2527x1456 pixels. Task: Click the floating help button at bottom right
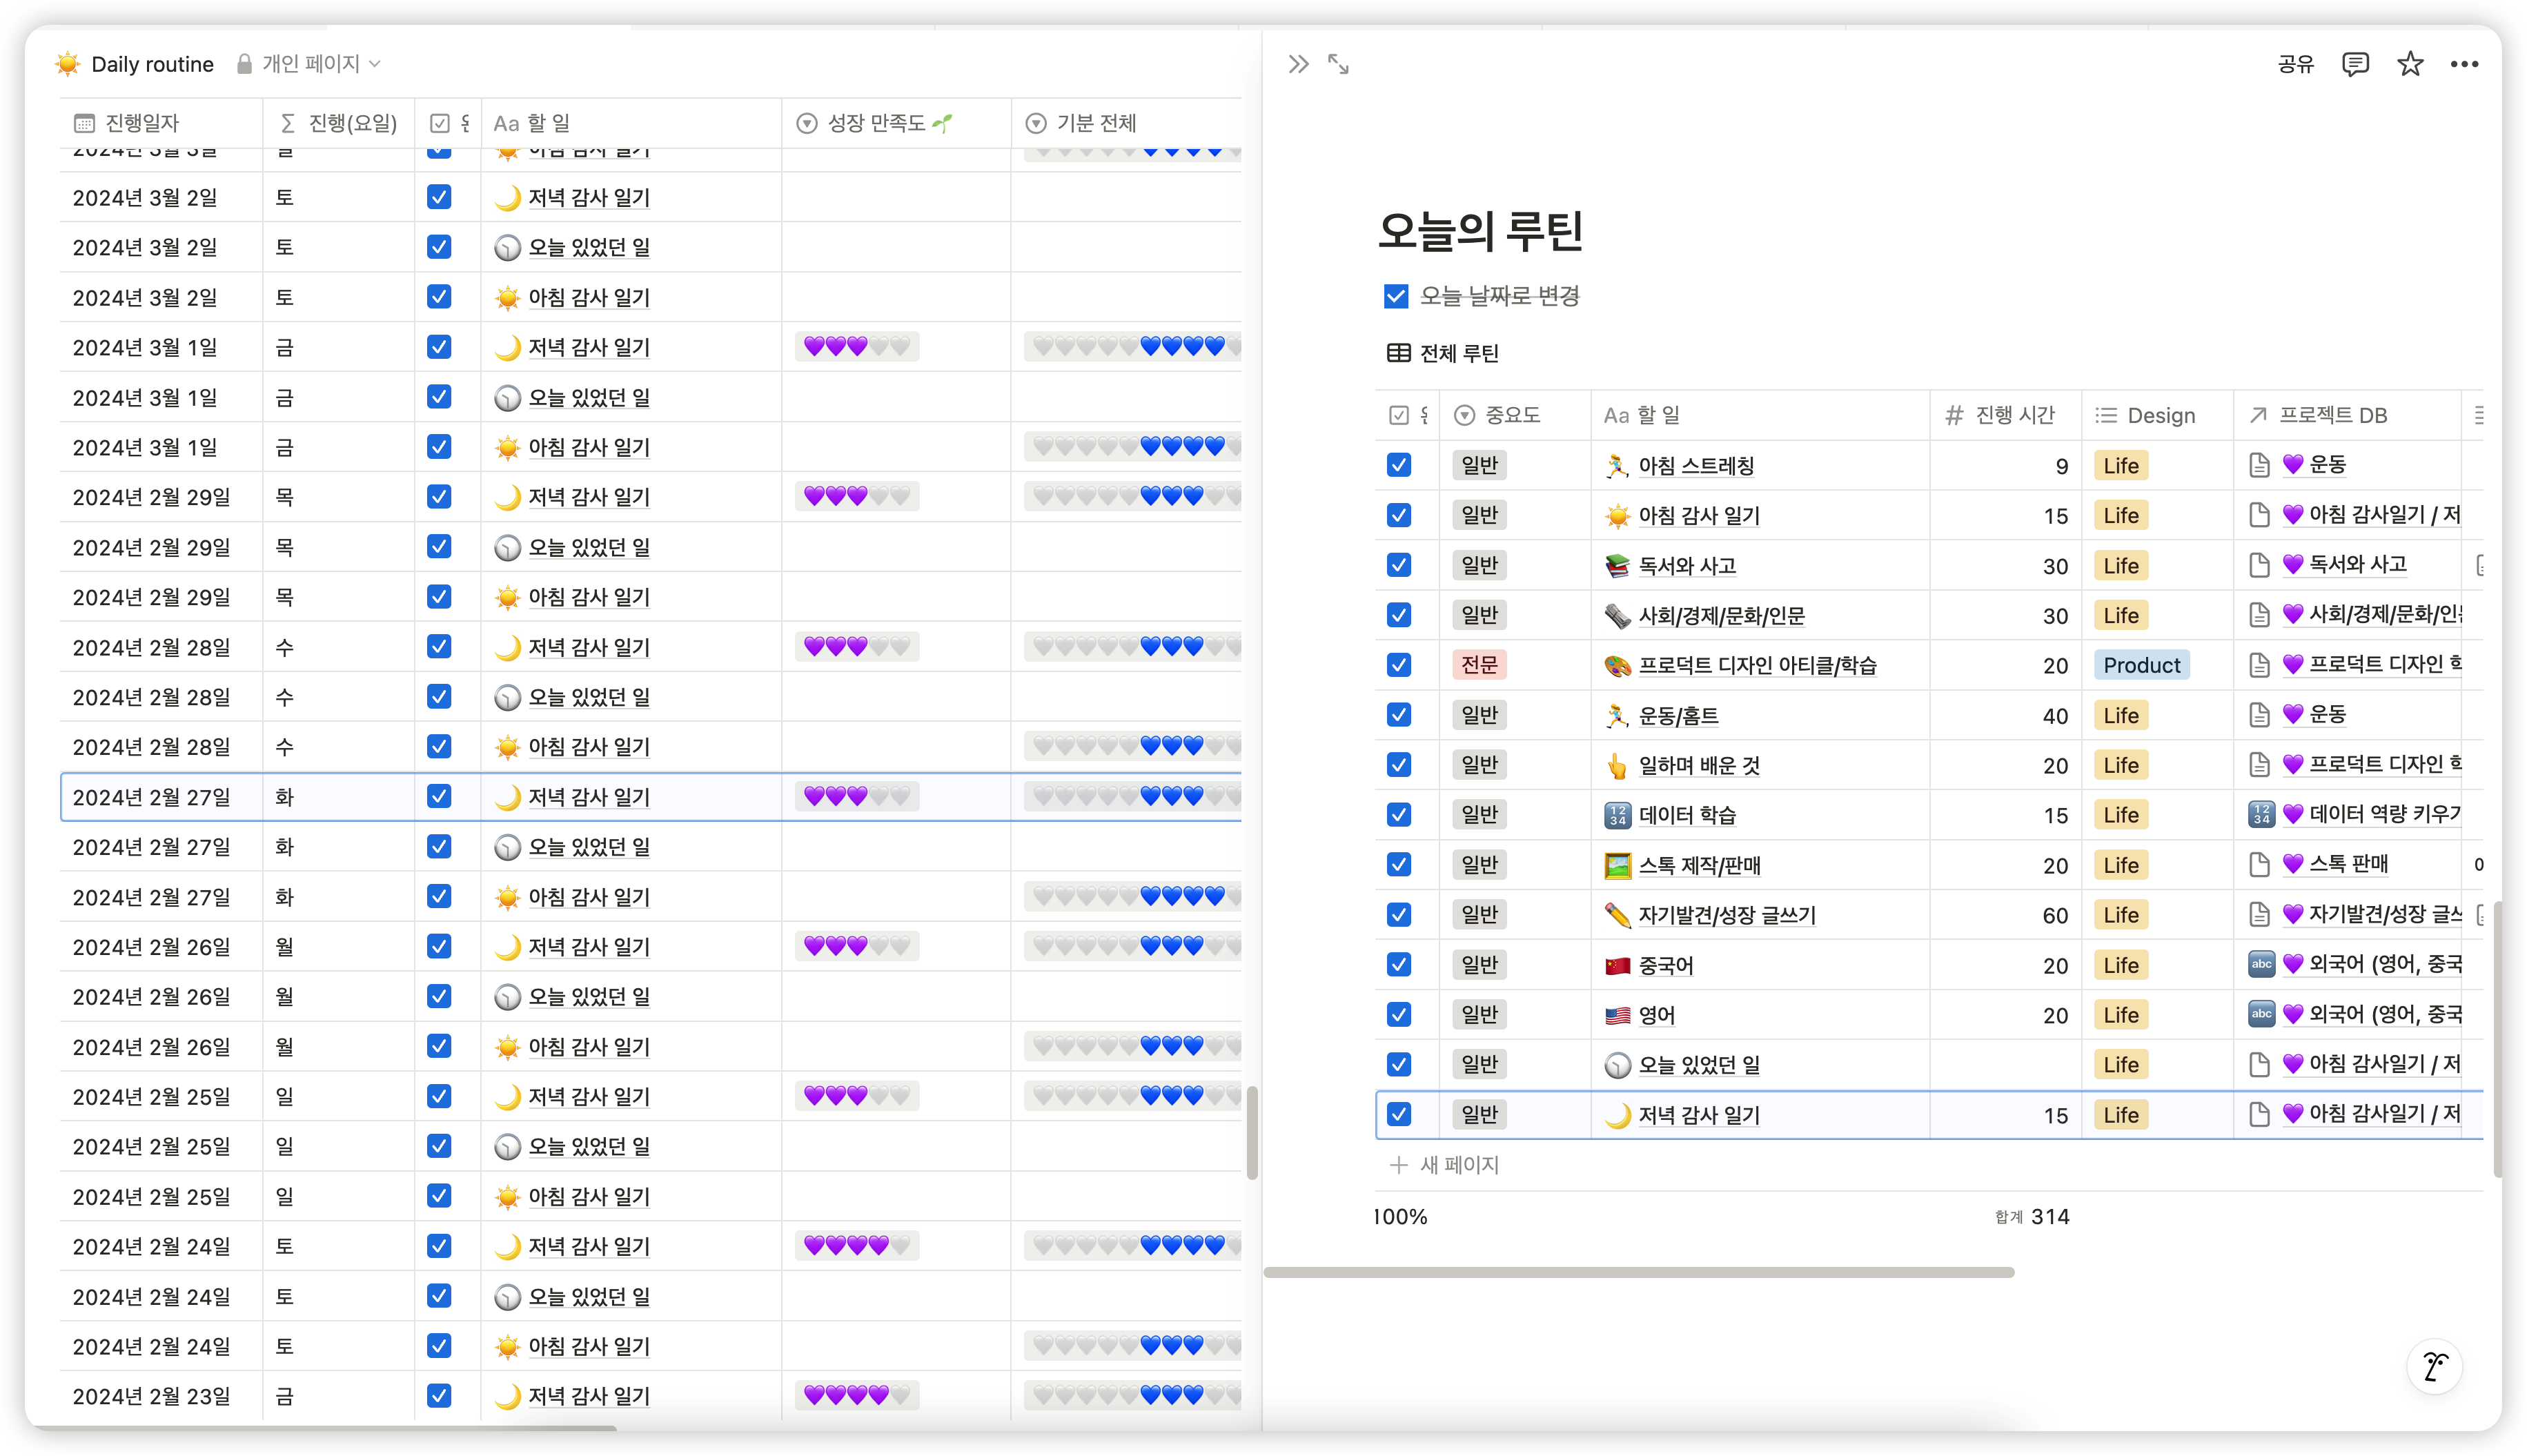point(2434,1366)
